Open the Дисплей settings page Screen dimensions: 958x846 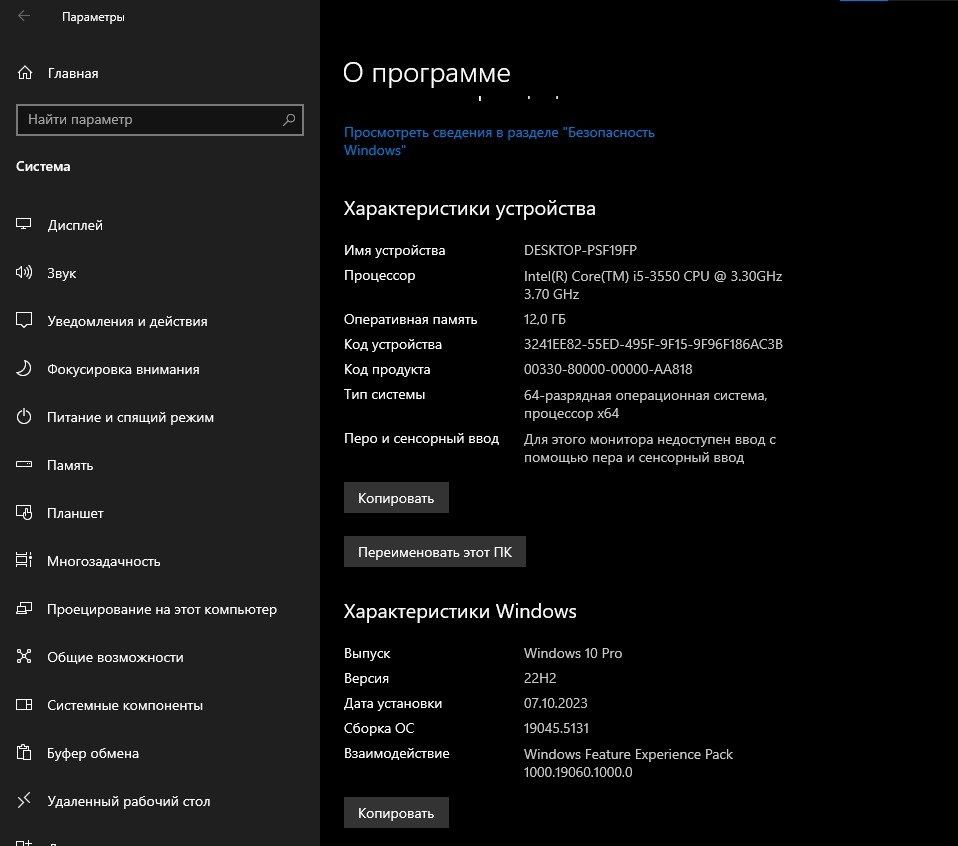[160, 225]
